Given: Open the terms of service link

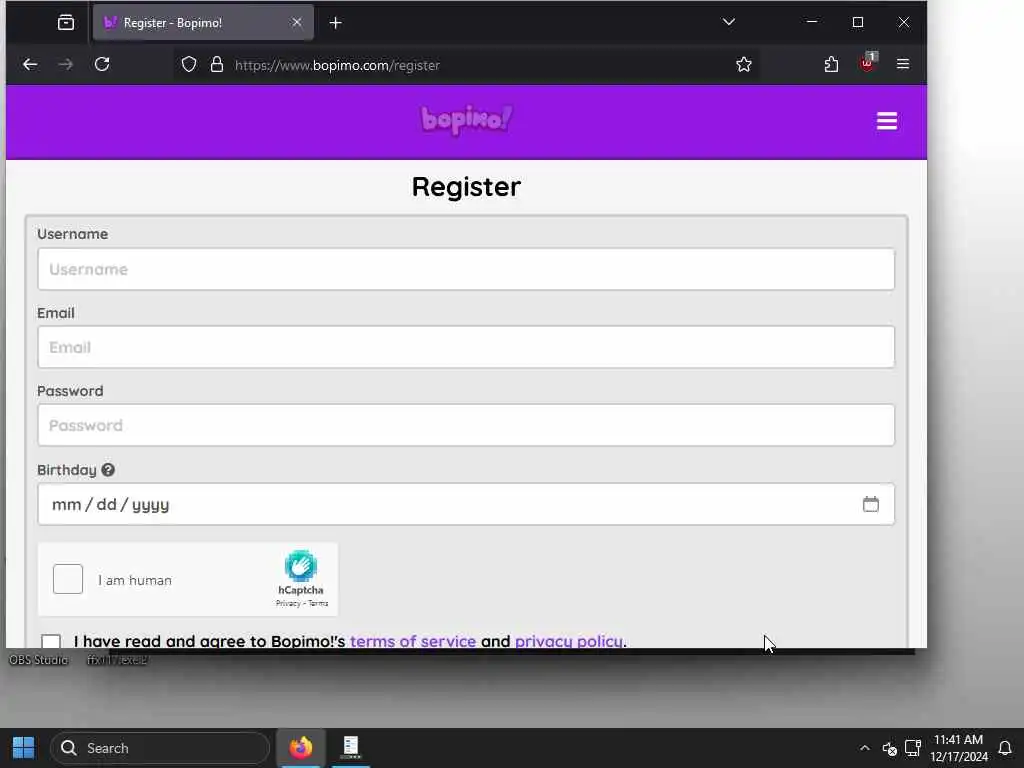Looking at the screenshot, I should coord(413,641).
